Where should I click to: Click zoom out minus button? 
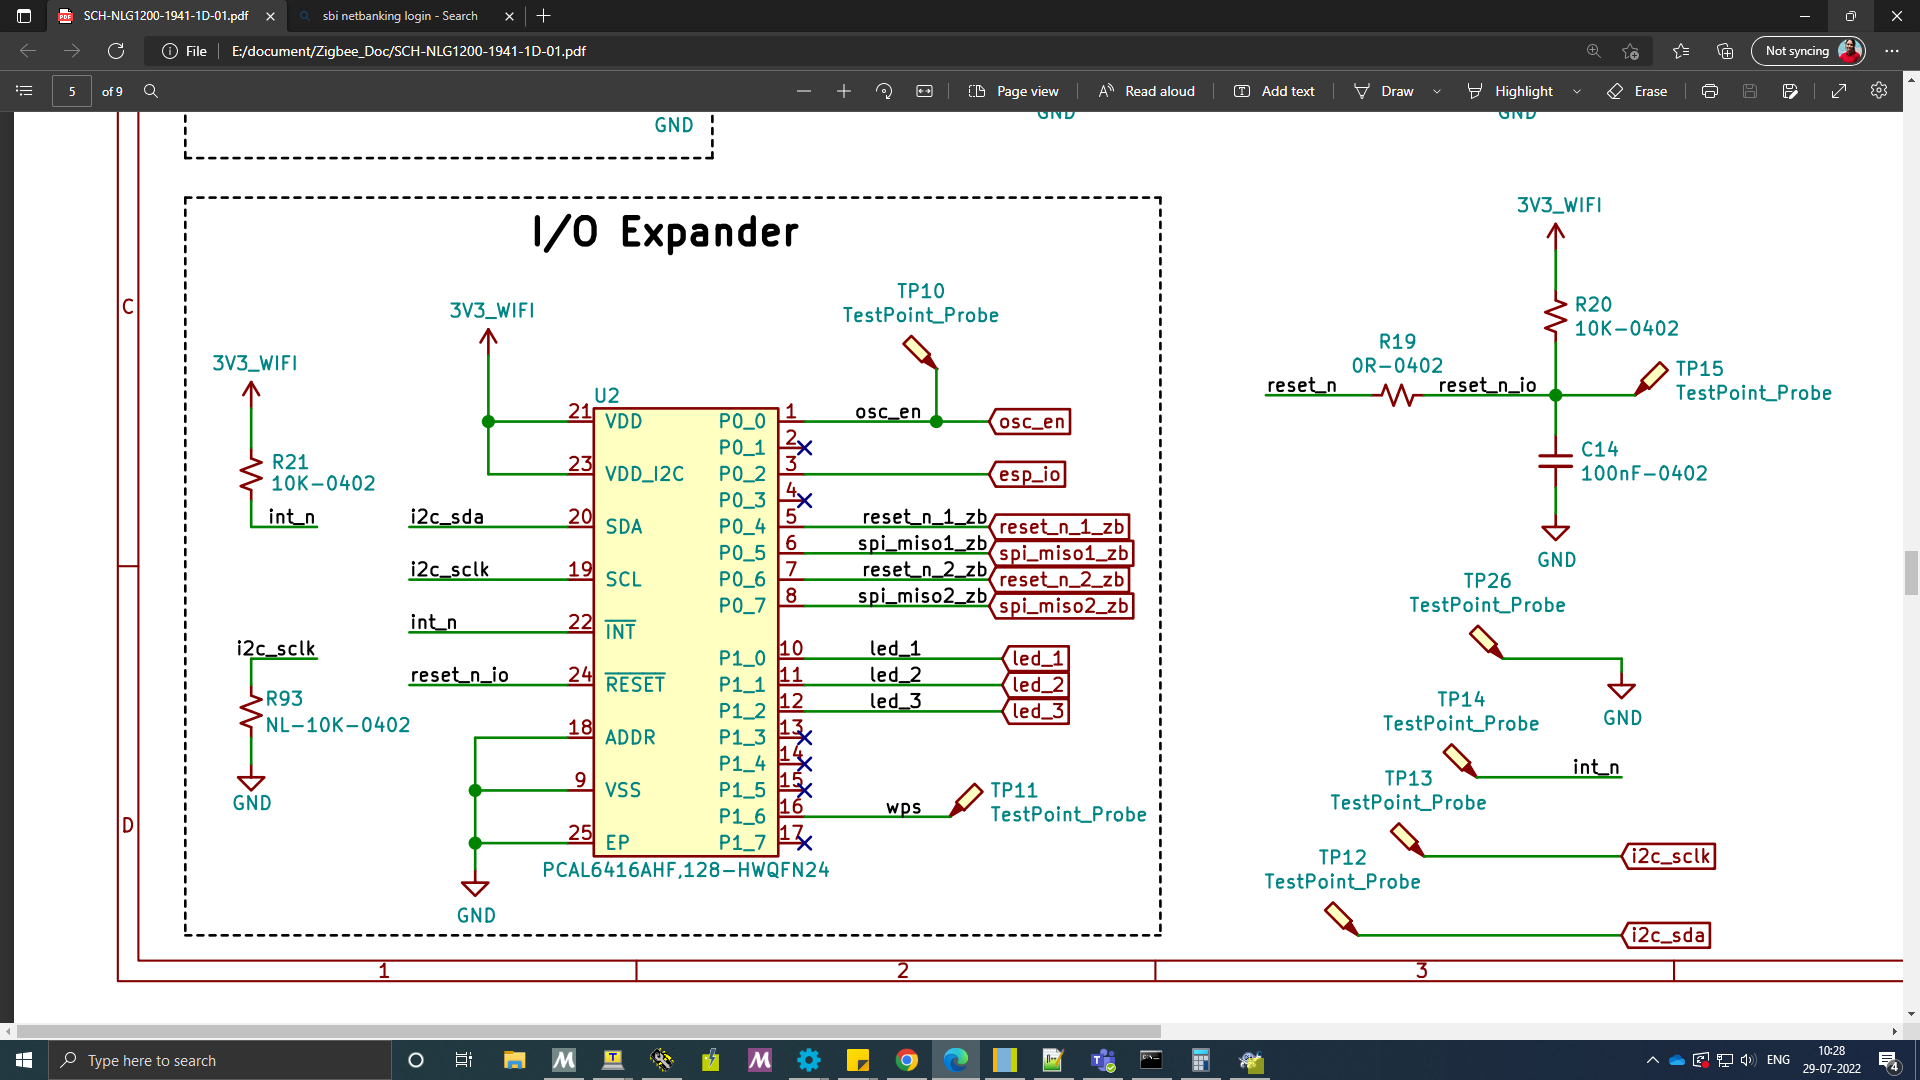pyautogui.click(x=804, y=91)
